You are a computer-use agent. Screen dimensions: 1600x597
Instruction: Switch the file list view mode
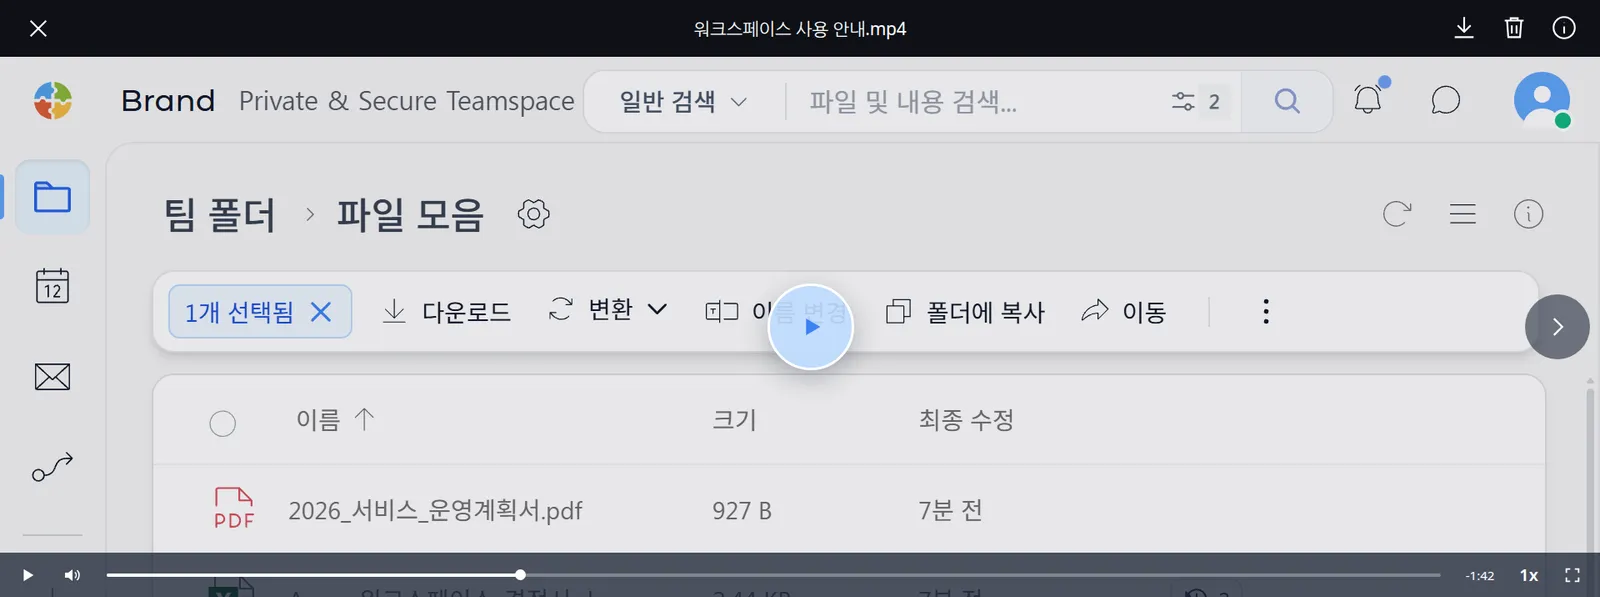(1463, 214)
